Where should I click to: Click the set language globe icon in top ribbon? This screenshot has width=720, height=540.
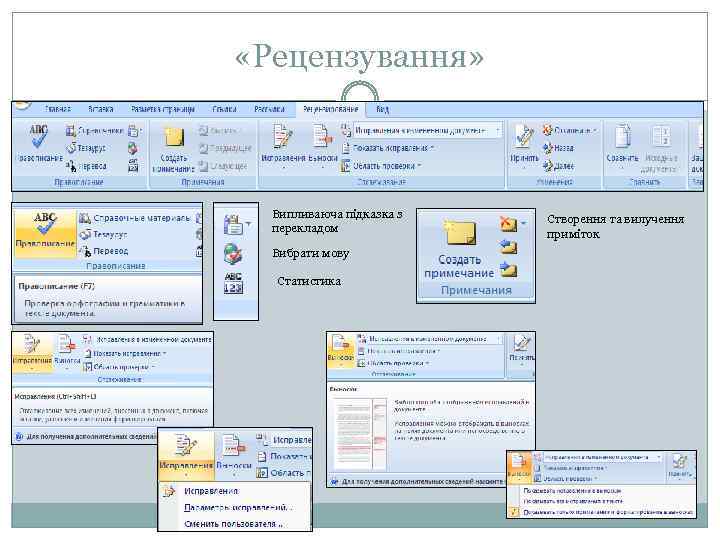(x=133, y=148)
